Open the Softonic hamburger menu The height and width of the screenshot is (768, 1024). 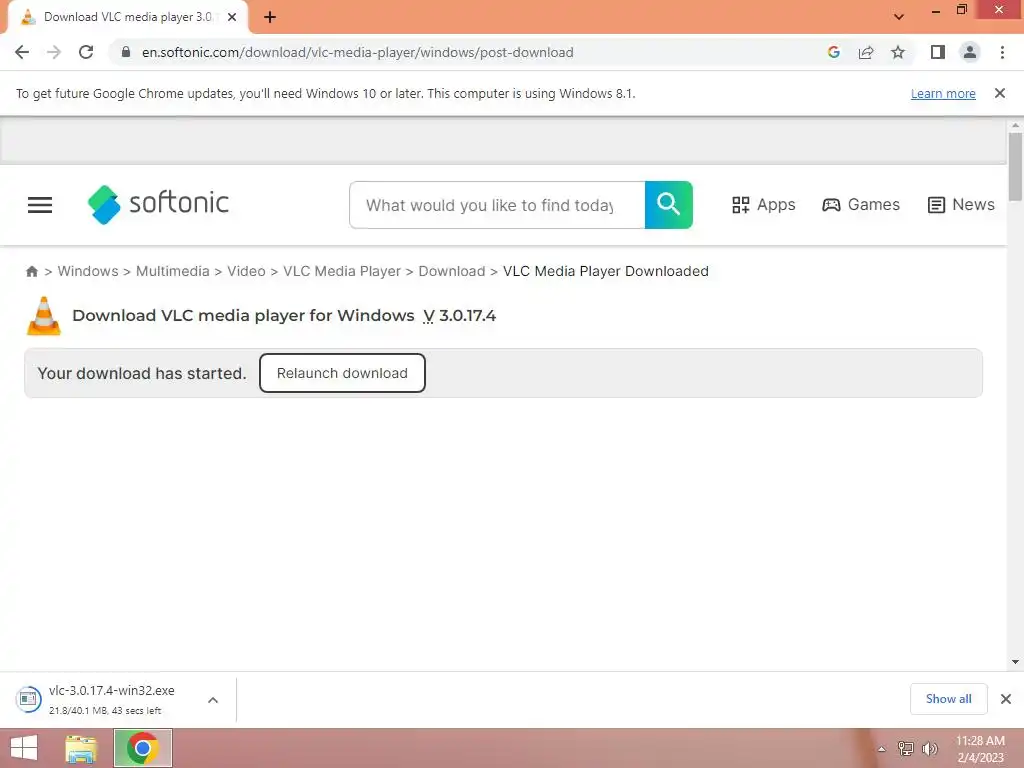point(40,205)
